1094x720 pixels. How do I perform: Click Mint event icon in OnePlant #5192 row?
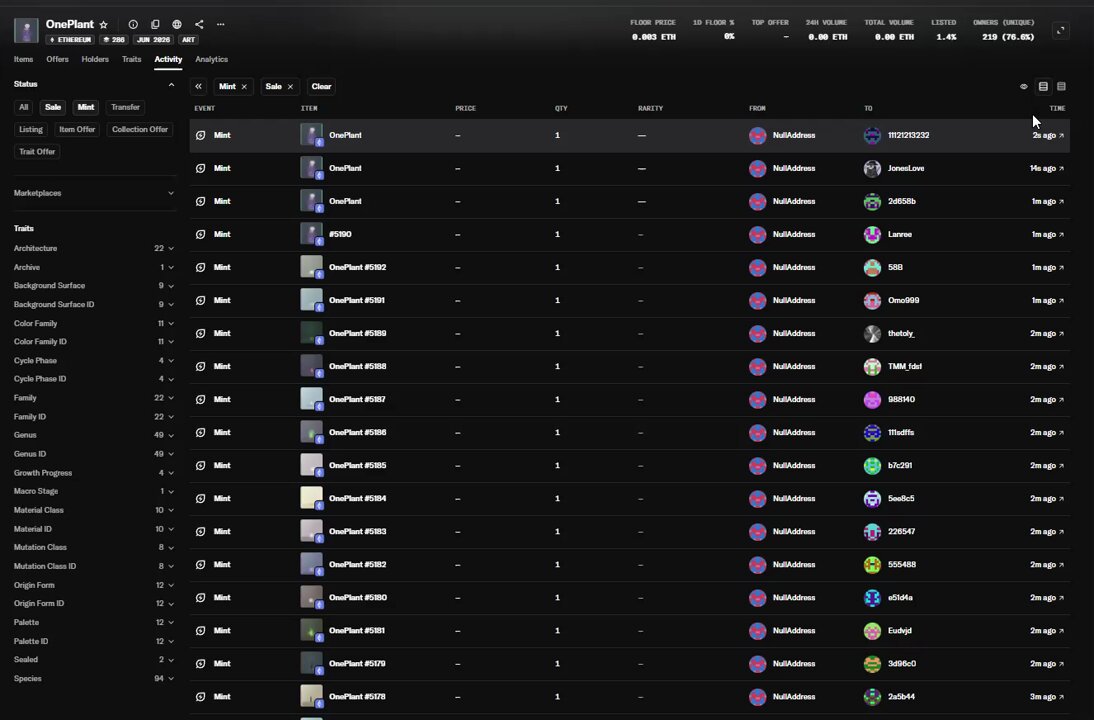click(201, 267)
